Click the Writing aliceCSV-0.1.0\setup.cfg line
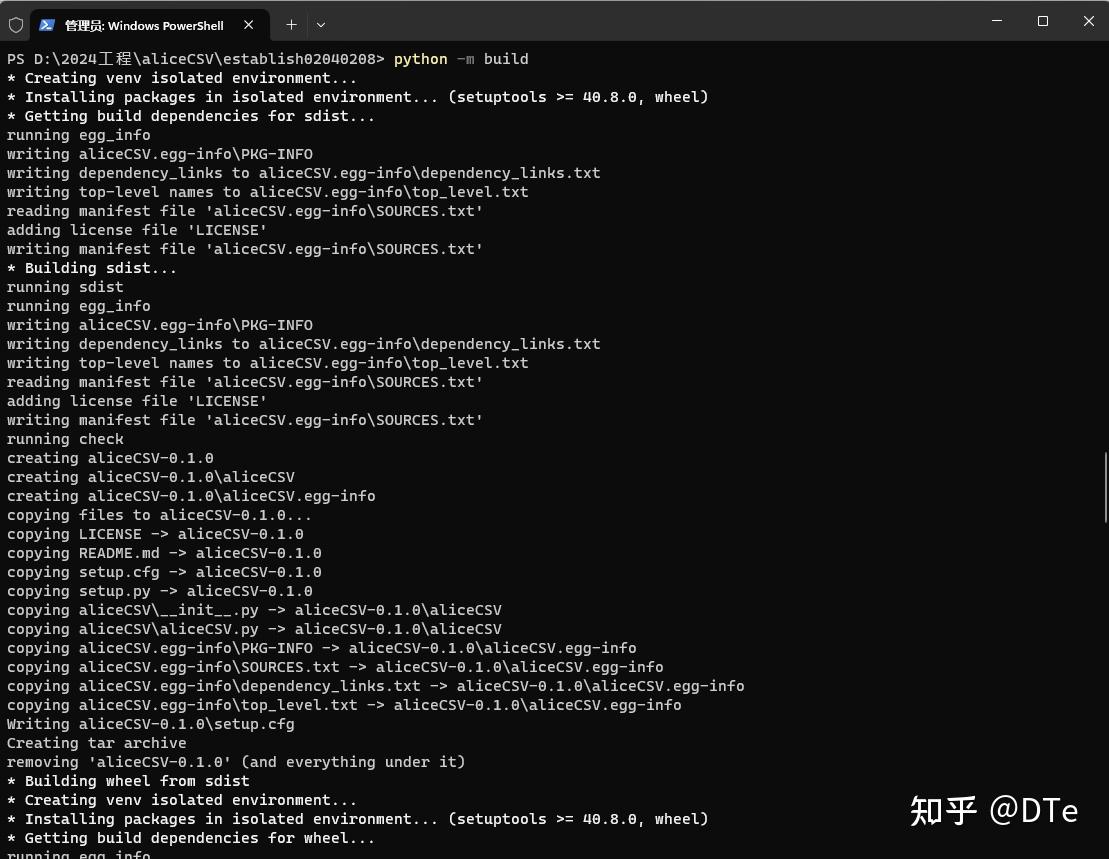Viewport: 1109px width, 859px height. (150, 724)
